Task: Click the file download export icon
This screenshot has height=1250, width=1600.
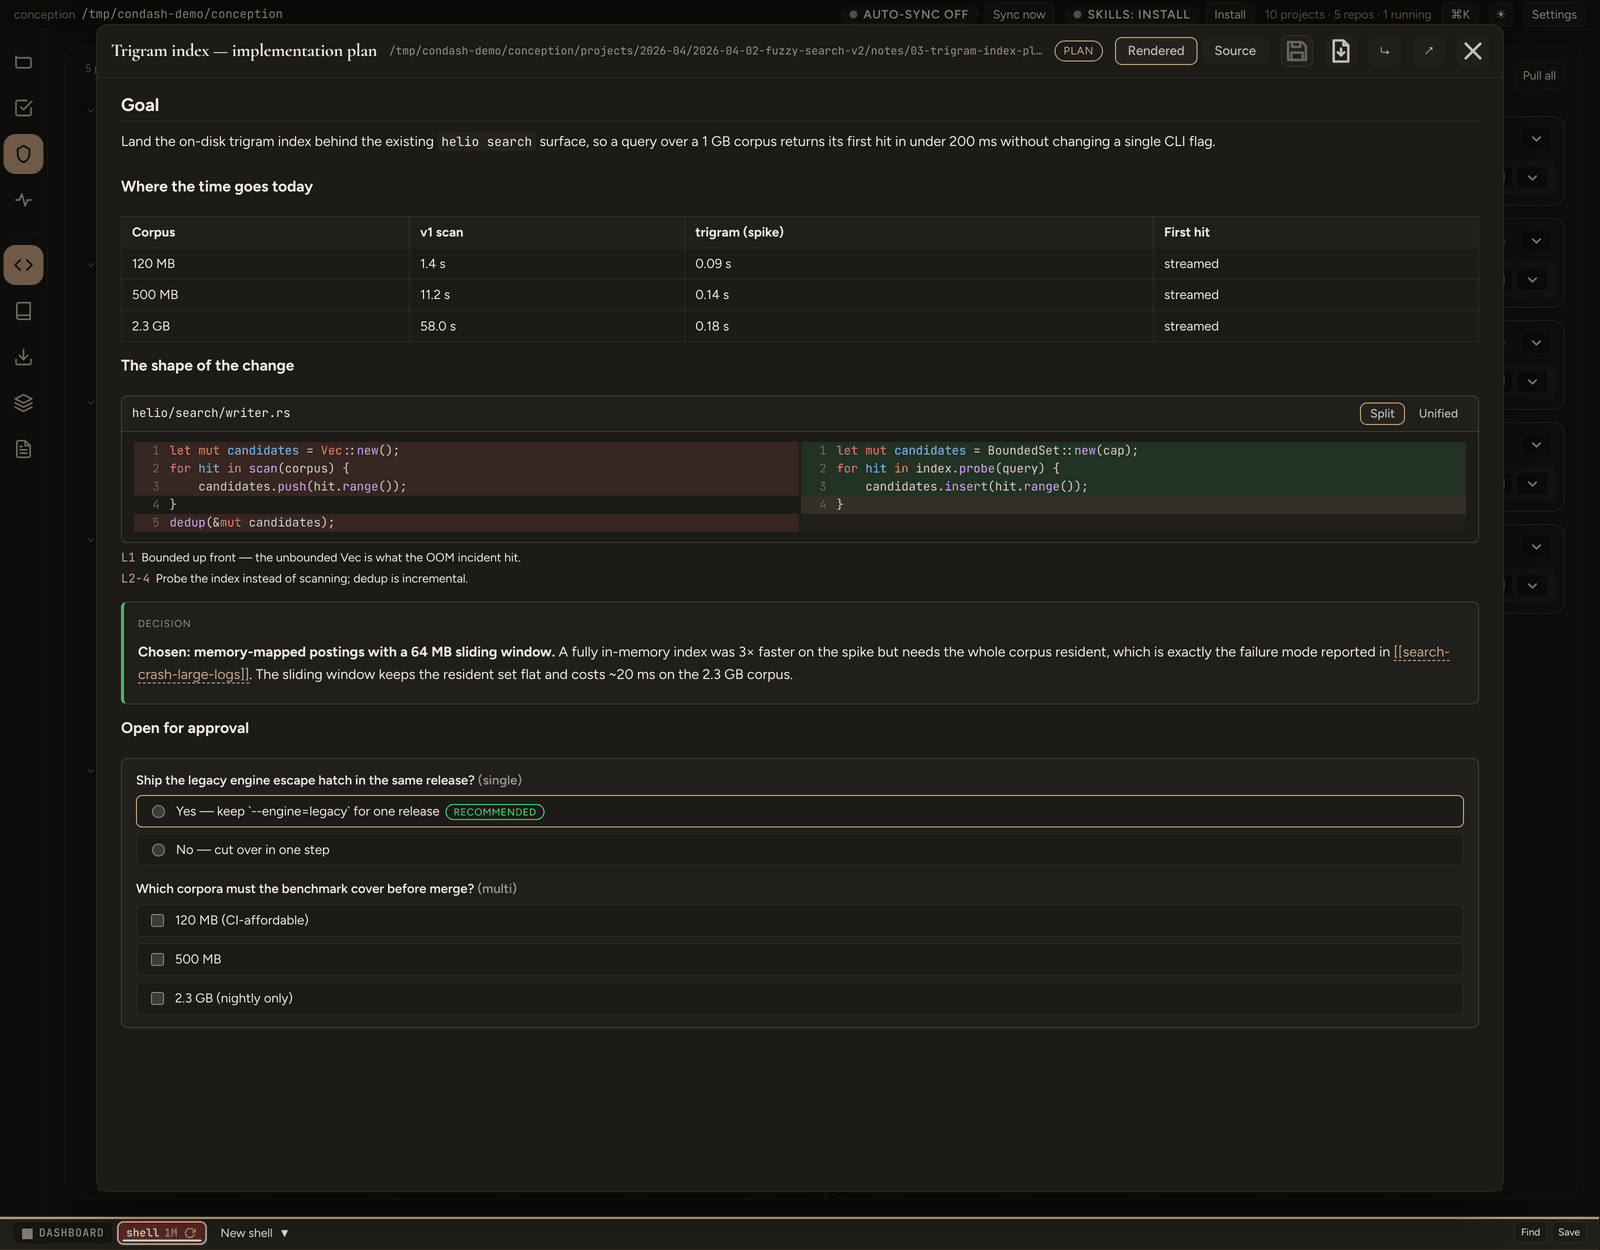Action: (x=1341, y=51)
